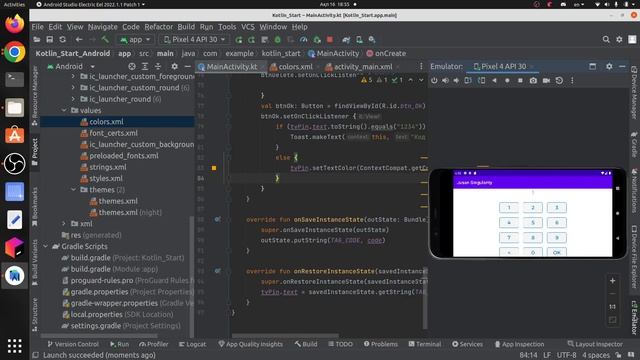640x360 pixels.
Task: Open Project panel options gear
Action: click(174, 66)
